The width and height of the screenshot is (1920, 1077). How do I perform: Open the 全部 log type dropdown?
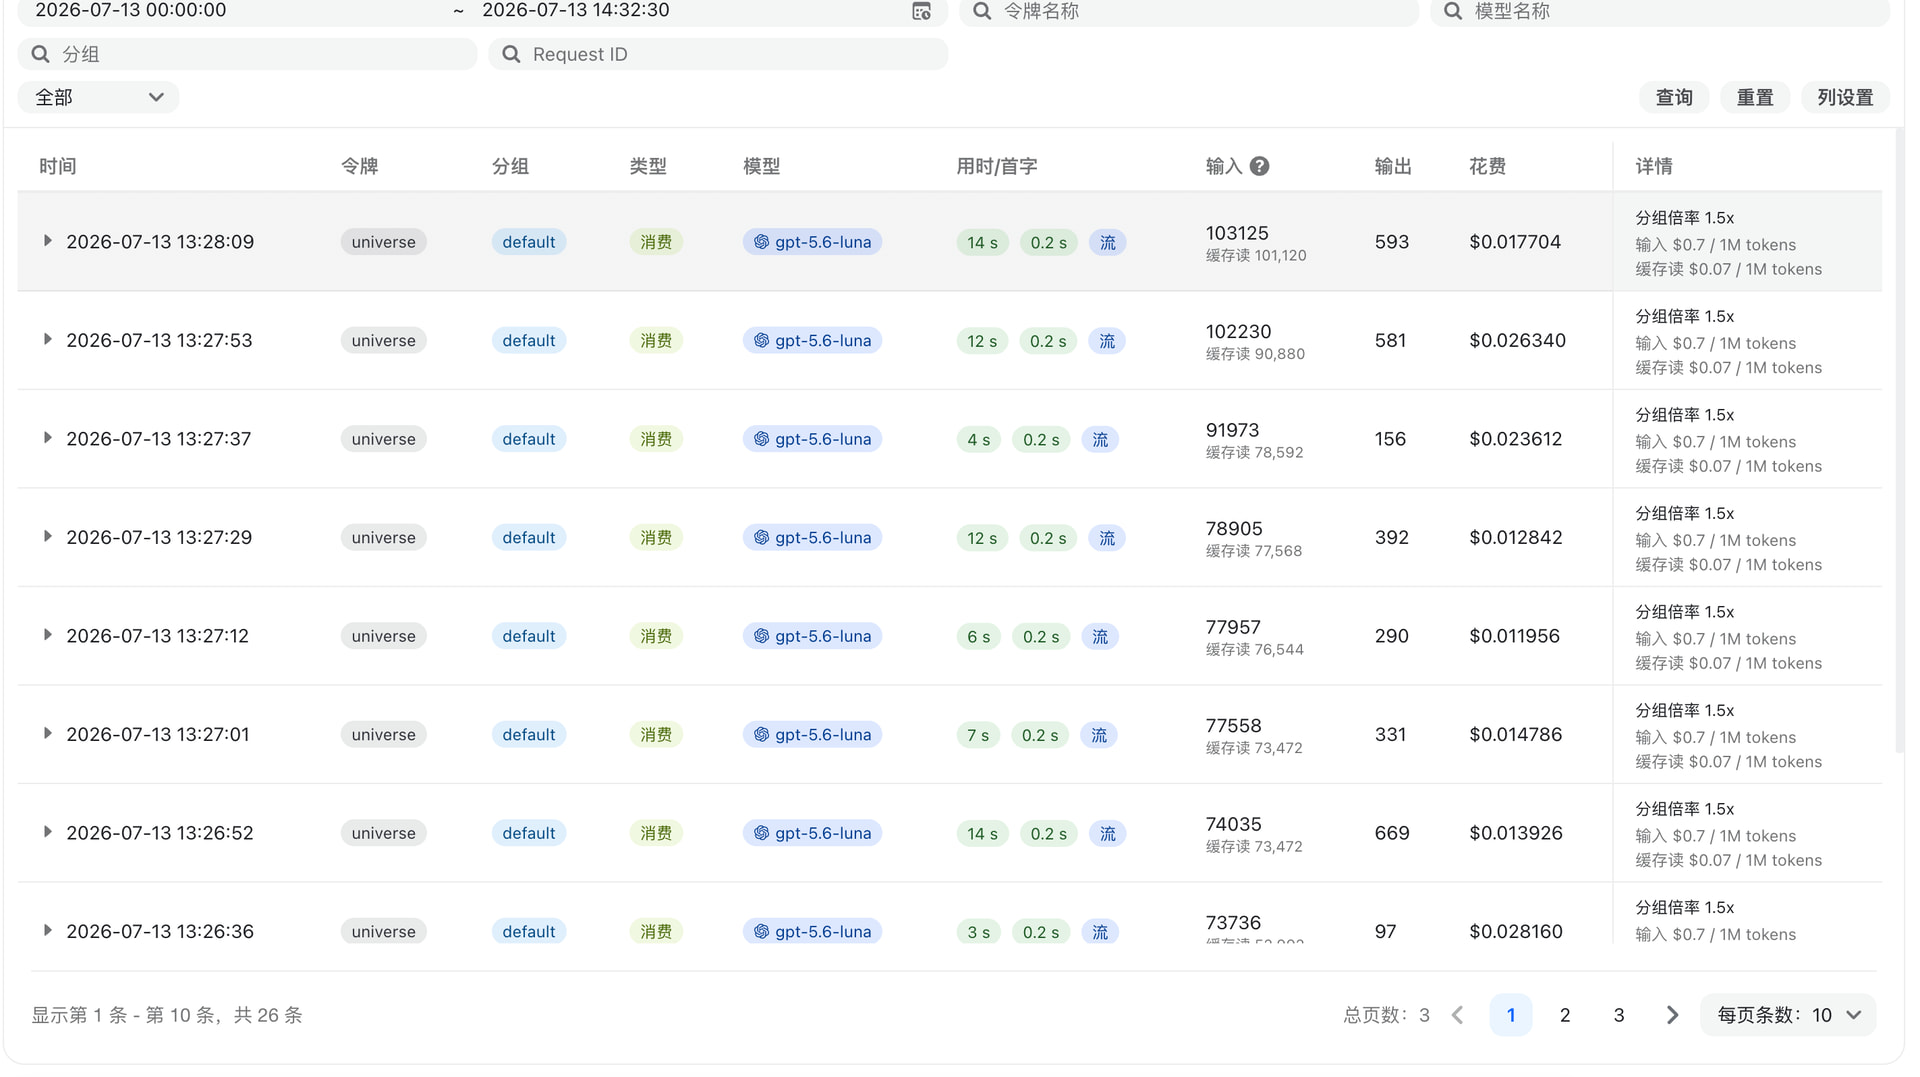pos(98,97)
